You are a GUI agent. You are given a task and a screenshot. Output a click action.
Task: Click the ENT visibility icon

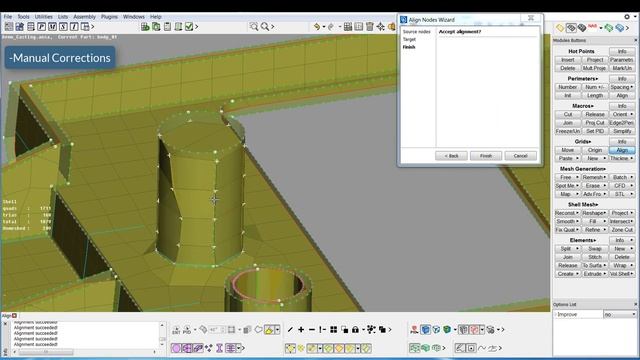(x=176, y=330)
